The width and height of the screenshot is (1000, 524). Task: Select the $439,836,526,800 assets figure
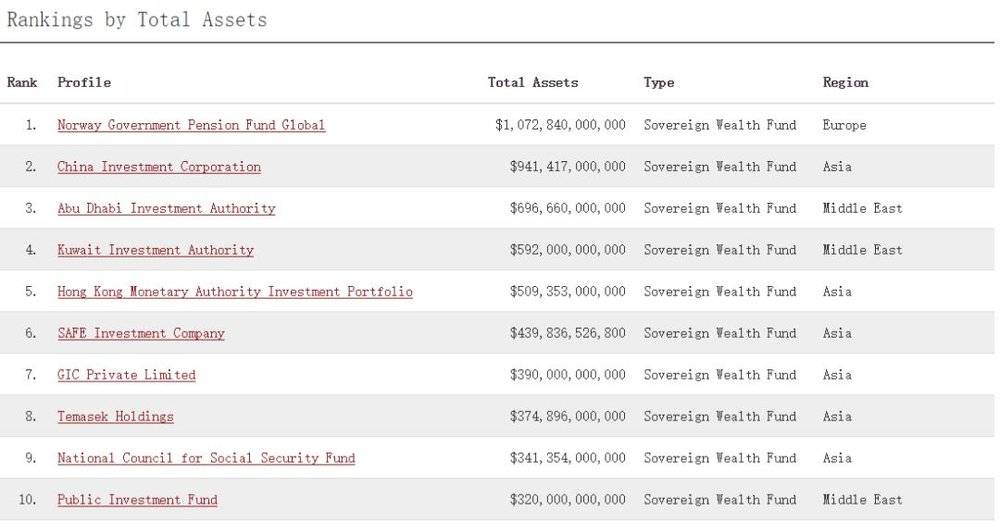[x=567, y=333]
